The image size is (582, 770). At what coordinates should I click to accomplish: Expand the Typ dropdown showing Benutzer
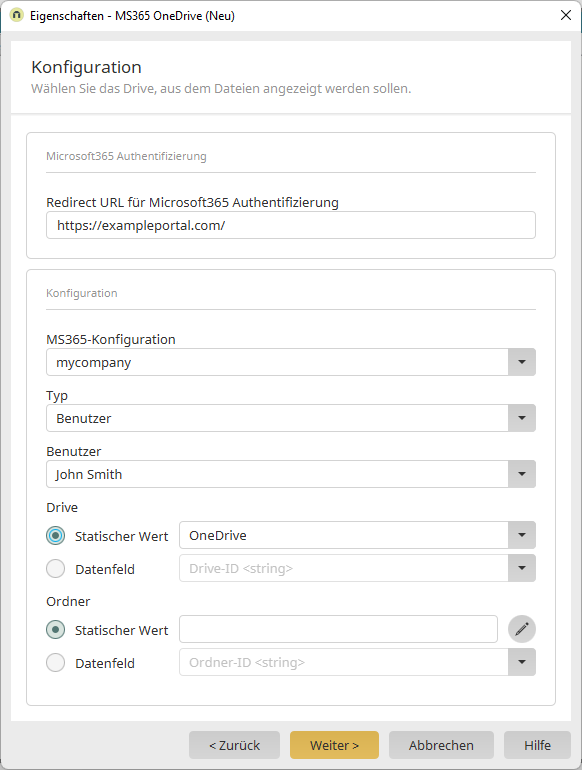click(x=522, y=418)
